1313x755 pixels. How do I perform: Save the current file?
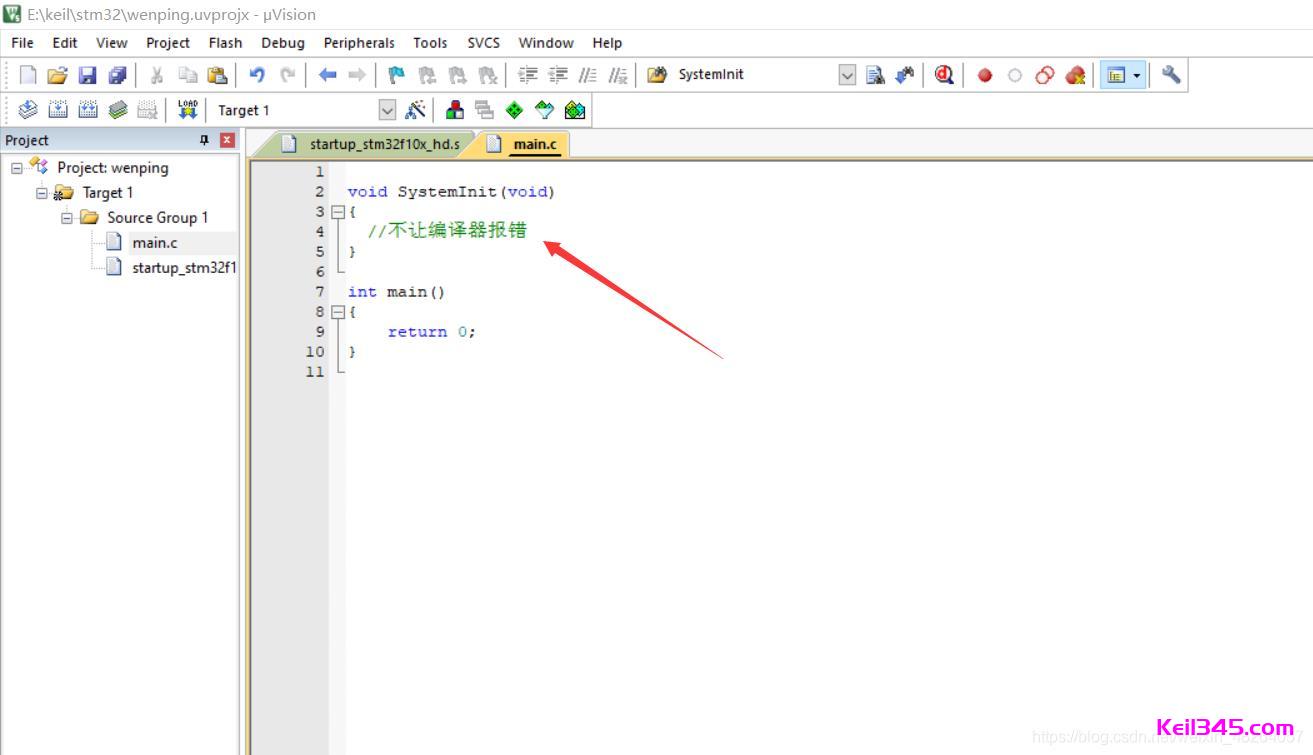coord(88,75)
